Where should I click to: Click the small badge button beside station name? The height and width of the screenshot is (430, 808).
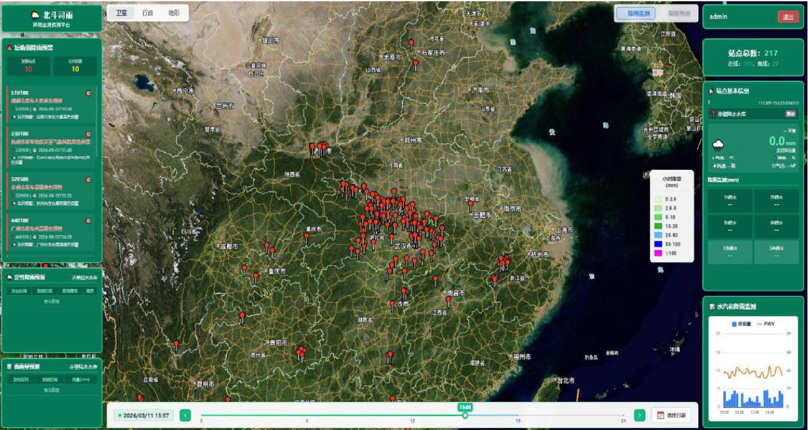pyautogui.click(x=789, y=113)
